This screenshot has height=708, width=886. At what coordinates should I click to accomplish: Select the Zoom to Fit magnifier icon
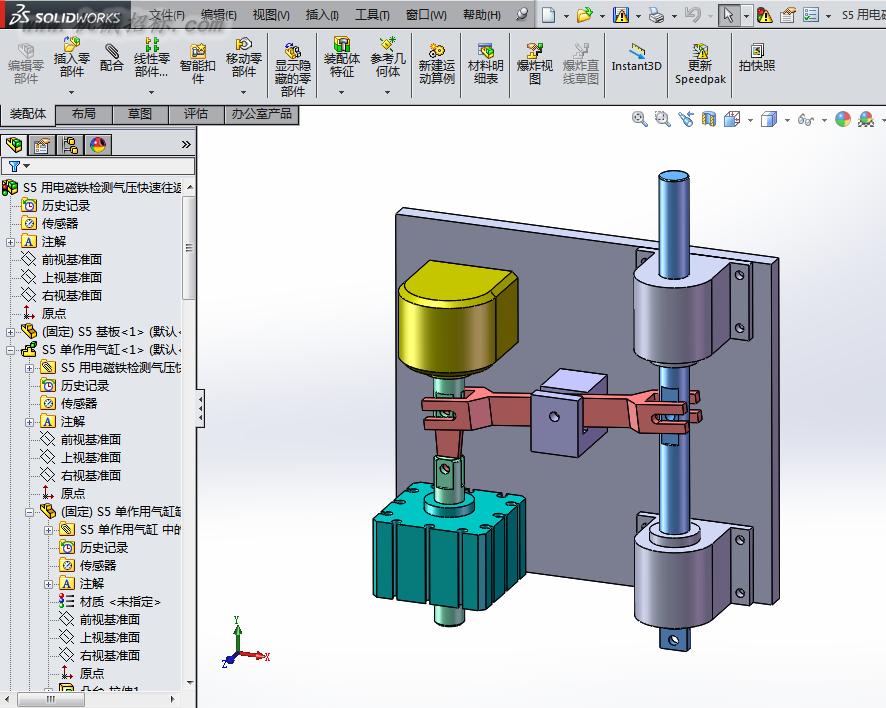click(639, 119)
